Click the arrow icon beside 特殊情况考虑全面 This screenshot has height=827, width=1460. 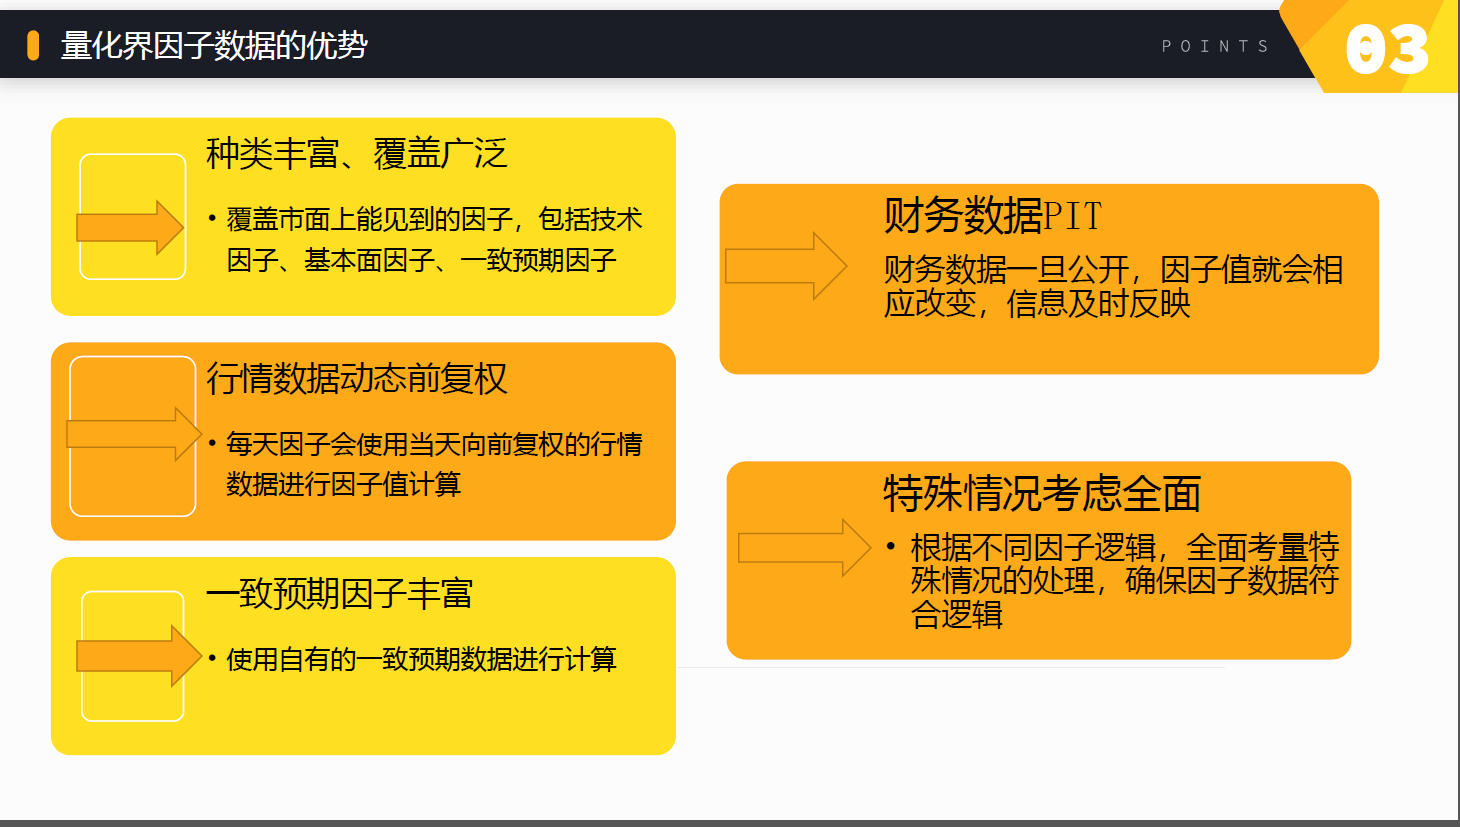click(805, 548)
